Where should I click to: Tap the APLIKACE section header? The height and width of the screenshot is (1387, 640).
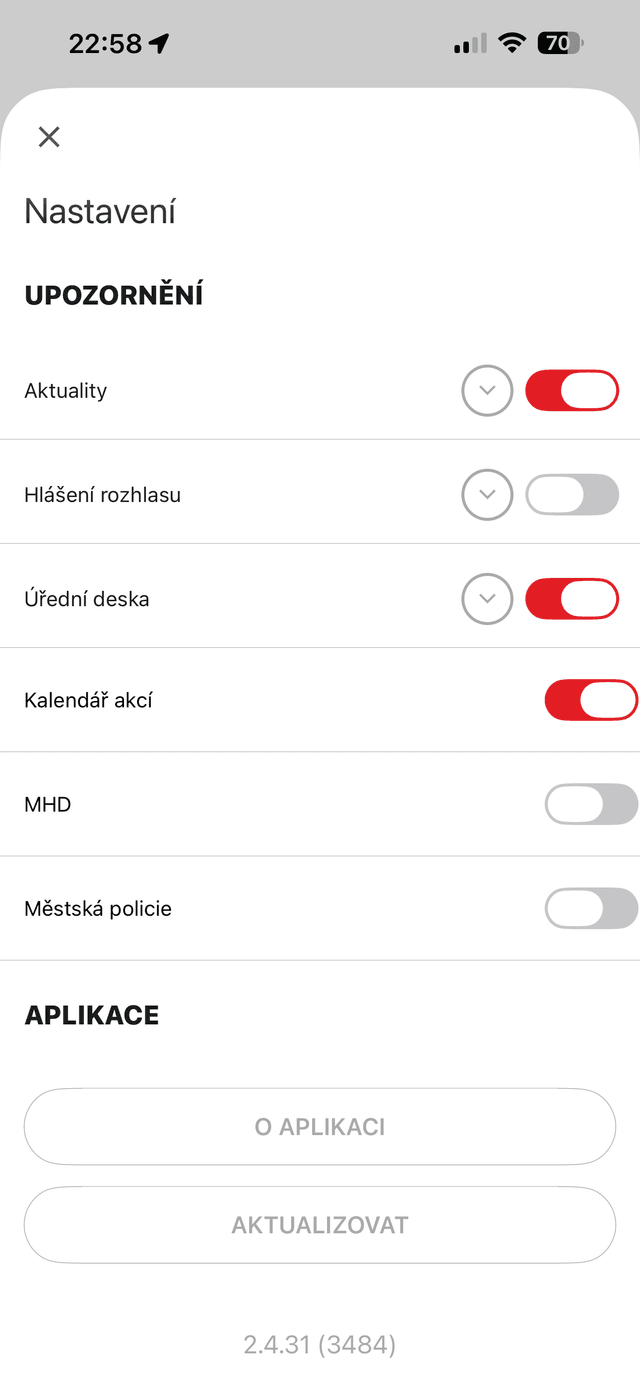pyautogui.click(x=91, y=1015)
